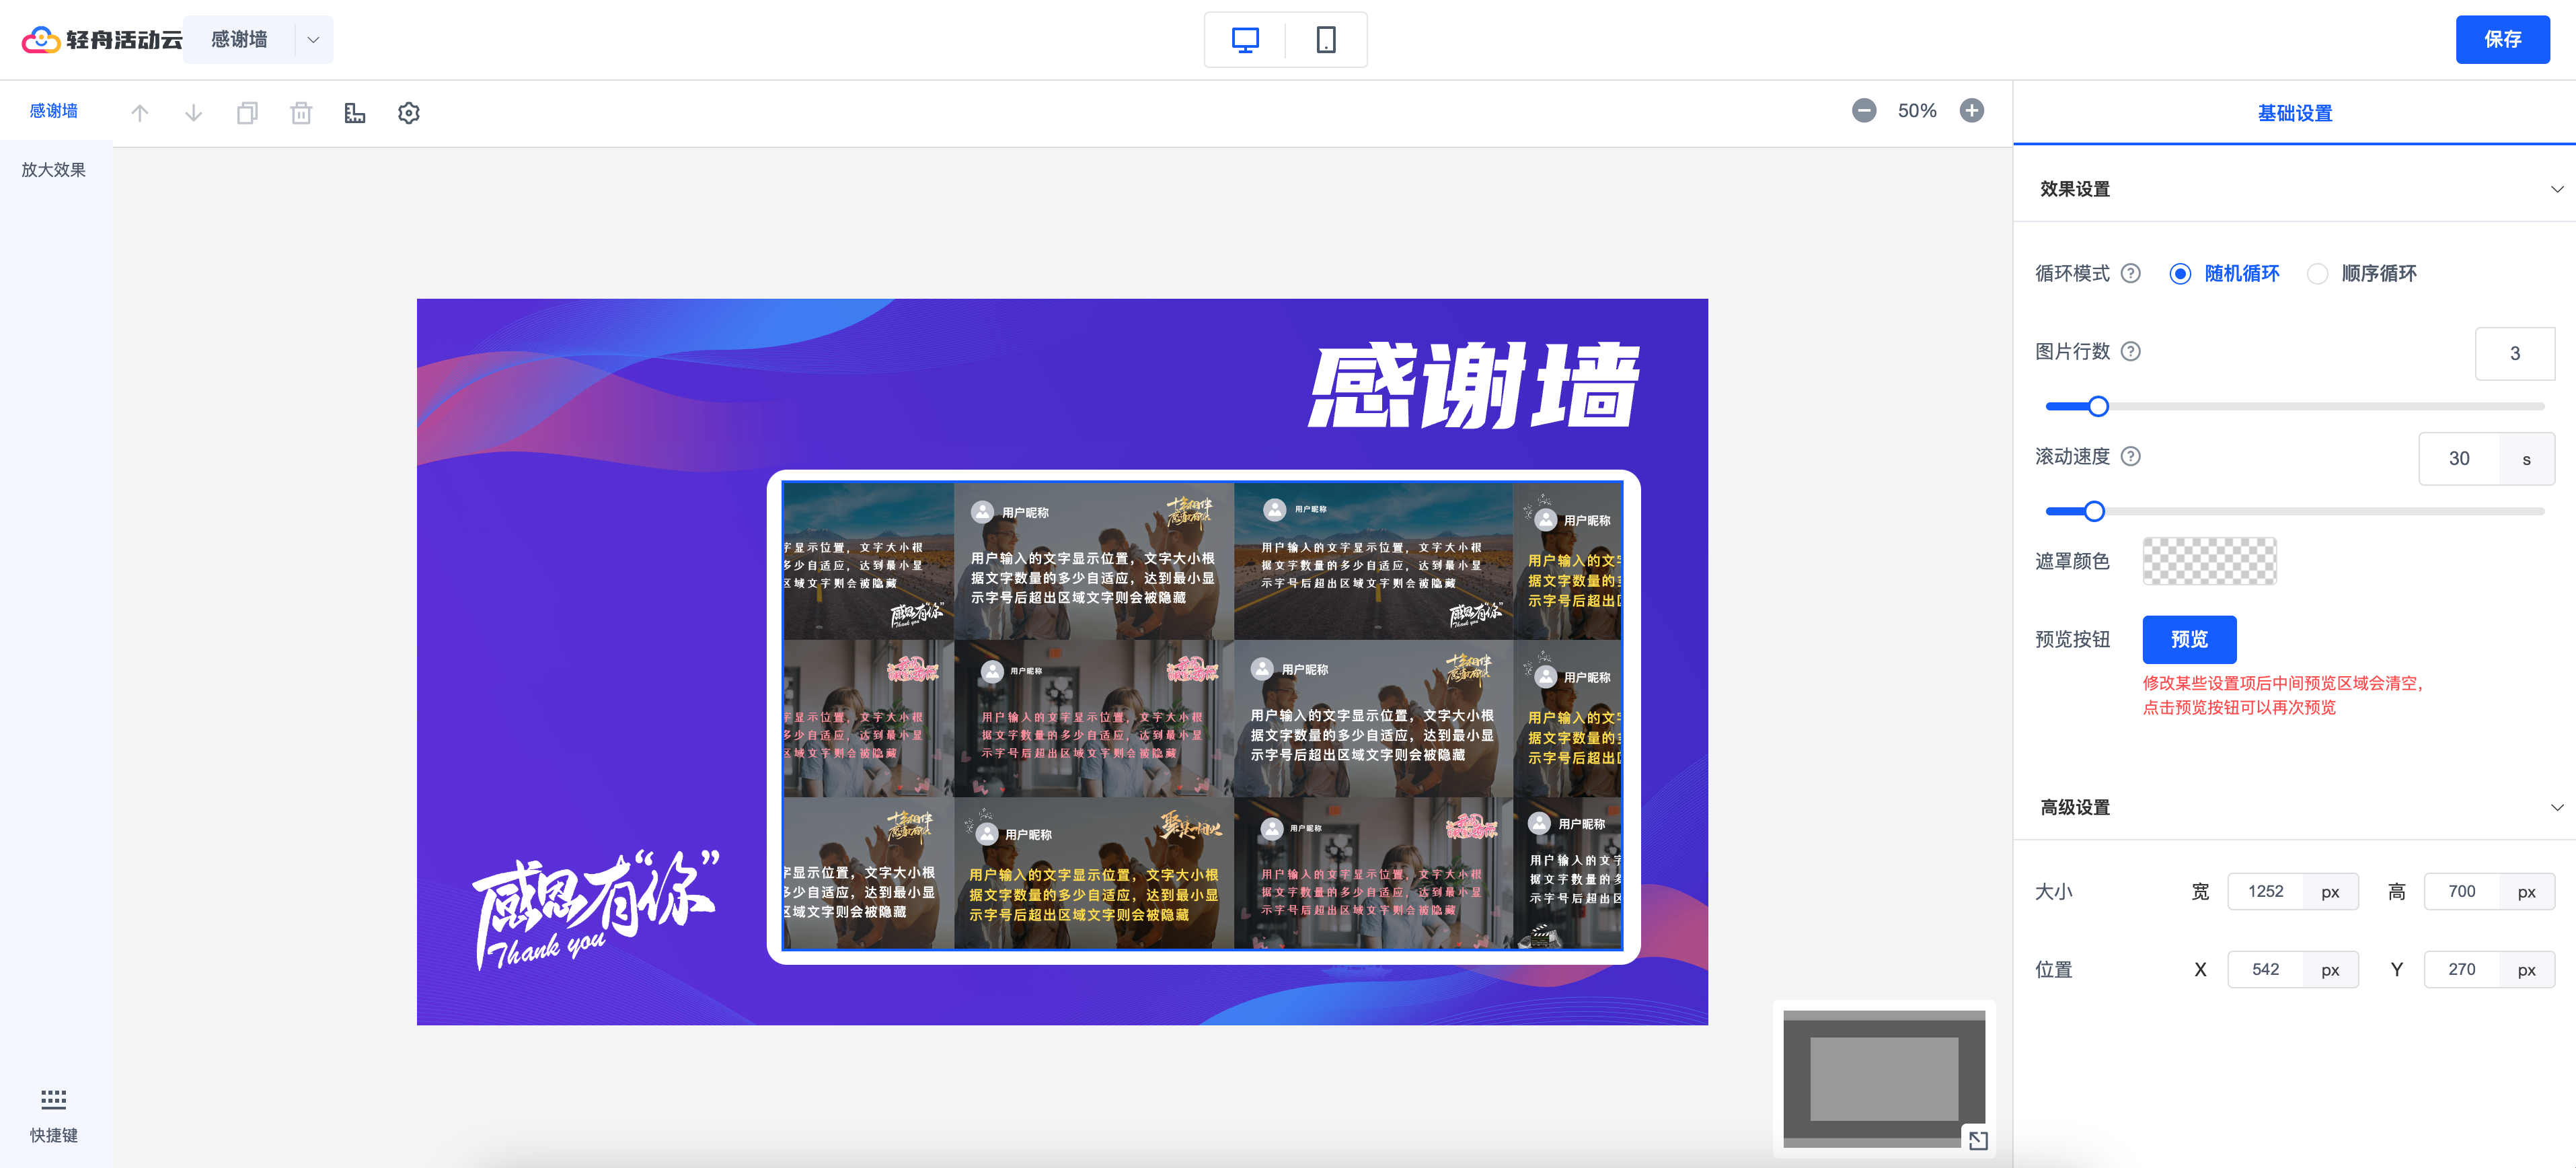
Task: Click the 感恩有你 Thank you graphic
Action: tap(596, 909)
